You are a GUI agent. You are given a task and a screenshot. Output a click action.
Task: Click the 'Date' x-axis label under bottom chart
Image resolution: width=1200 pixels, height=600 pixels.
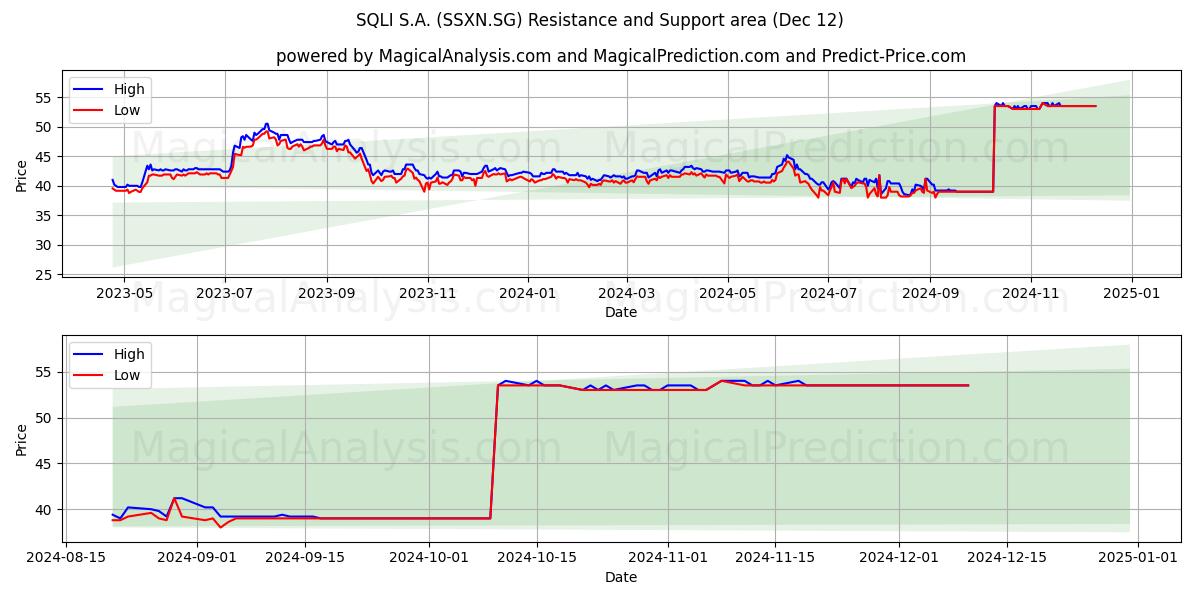(x=621, y=577)
